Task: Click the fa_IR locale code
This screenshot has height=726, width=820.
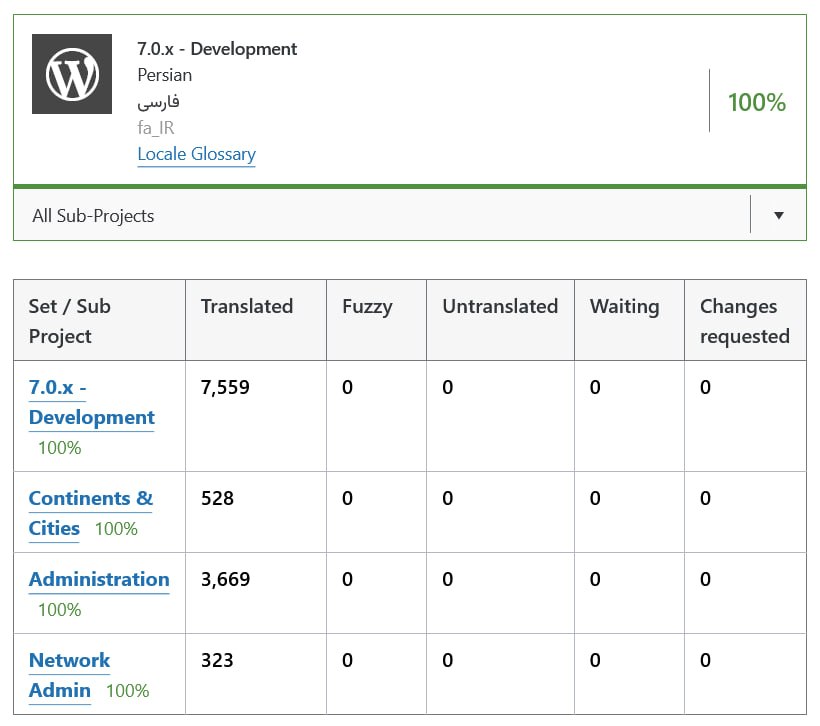Action: coord(156,128)
